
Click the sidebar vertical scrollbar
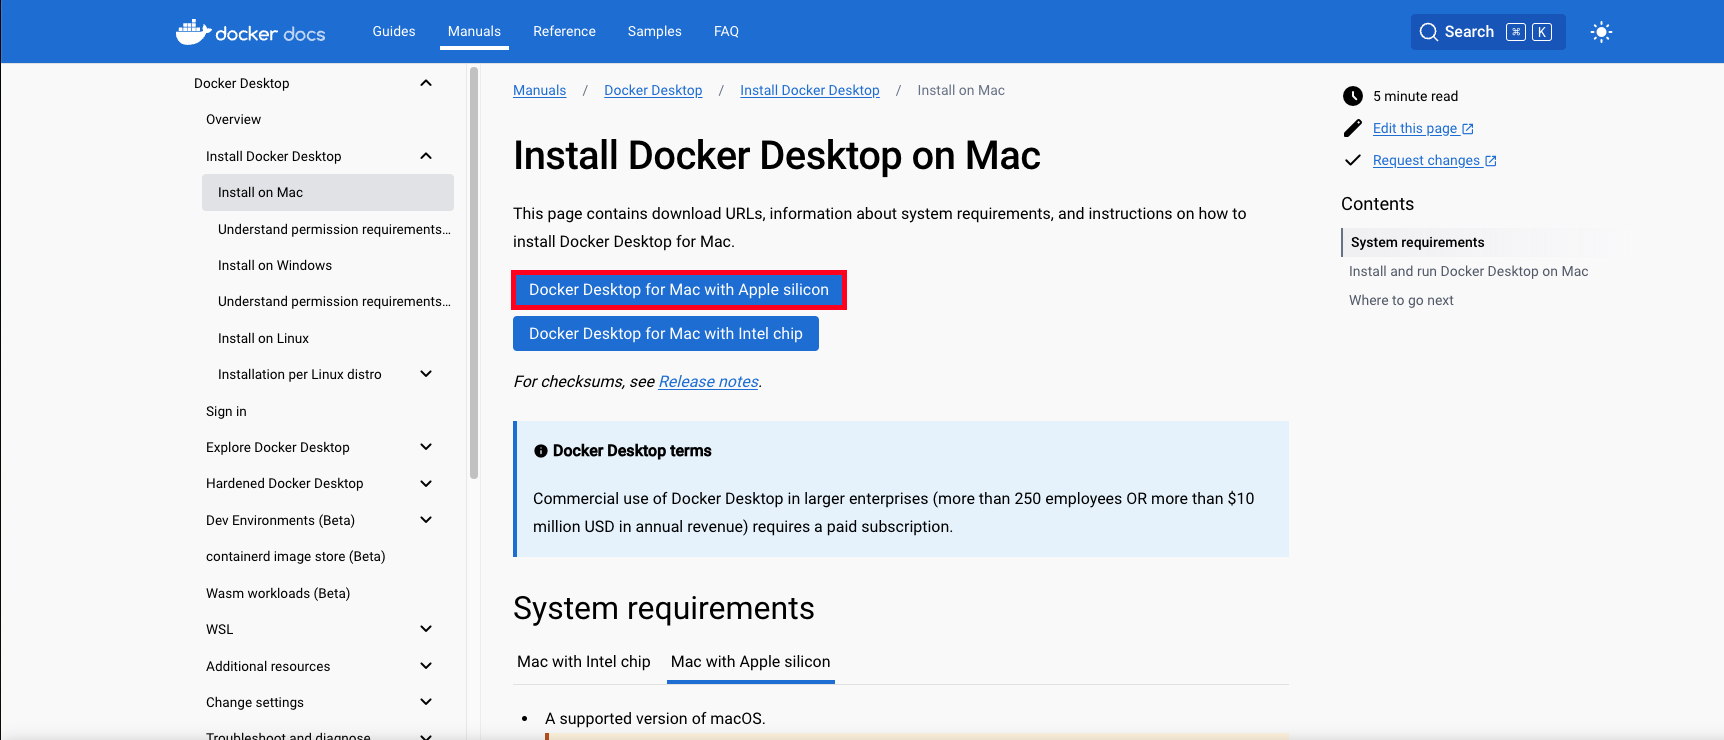pos(474,273)
